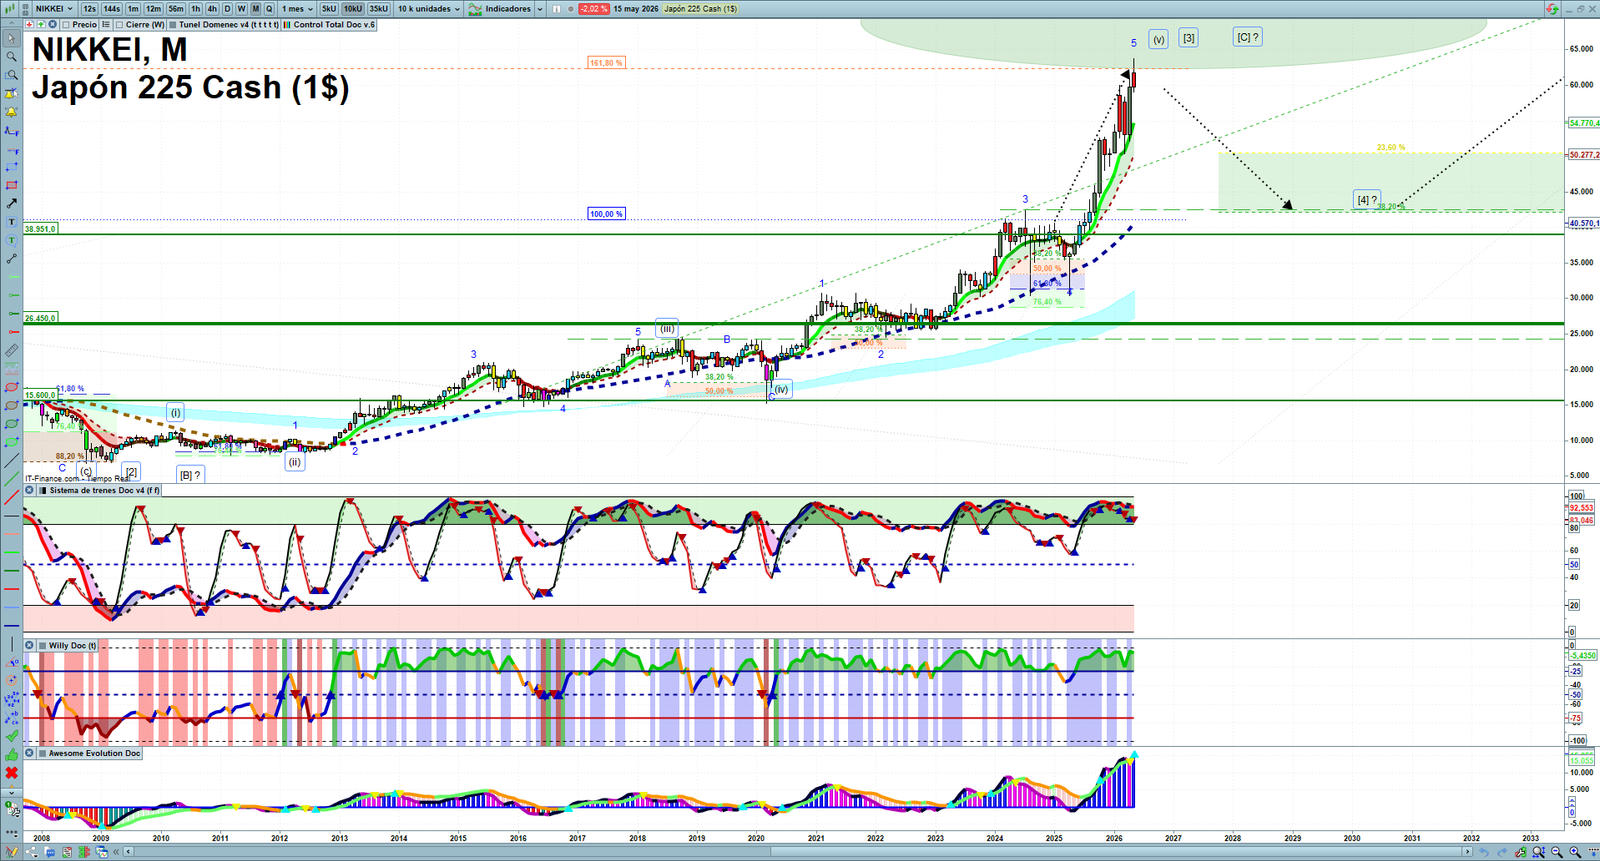Click the Indicadores chart icon
The height and width of the screenshot is (861, 1600).
tap(475, 9)
